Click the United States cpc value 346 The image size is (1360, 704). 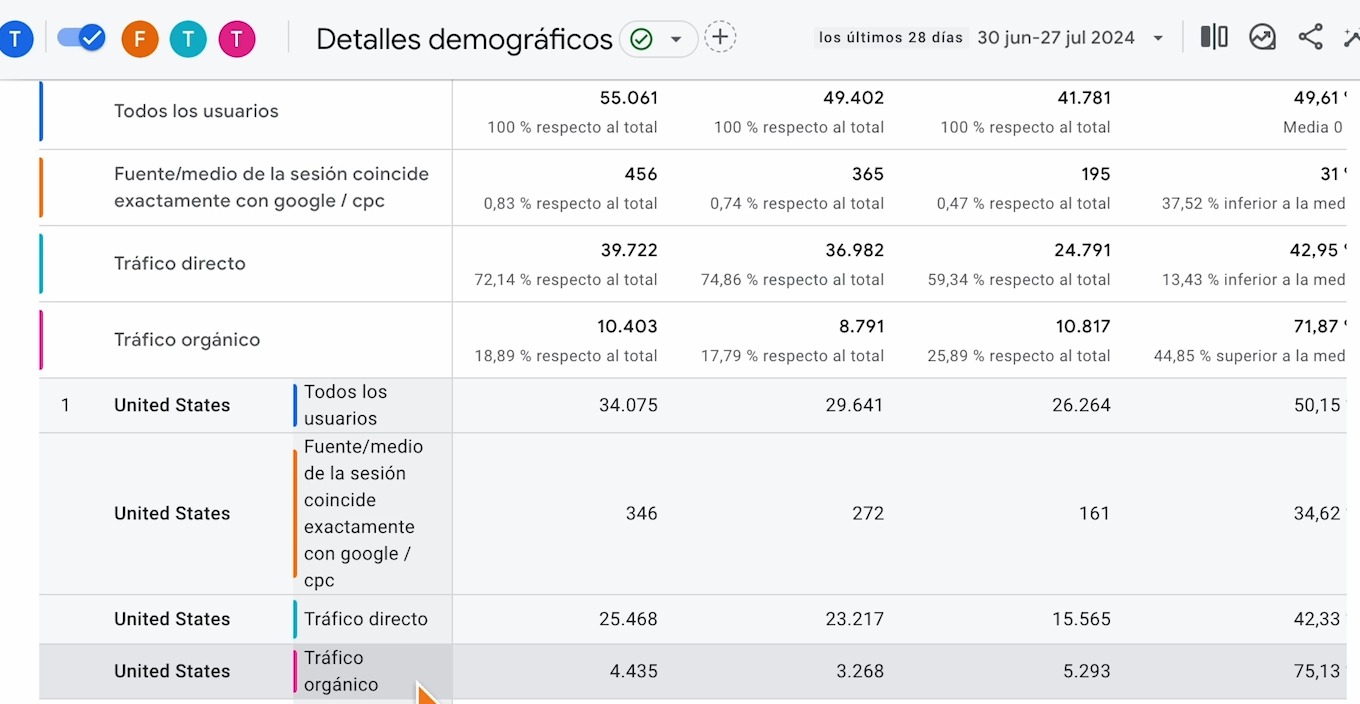click(642, 513)
